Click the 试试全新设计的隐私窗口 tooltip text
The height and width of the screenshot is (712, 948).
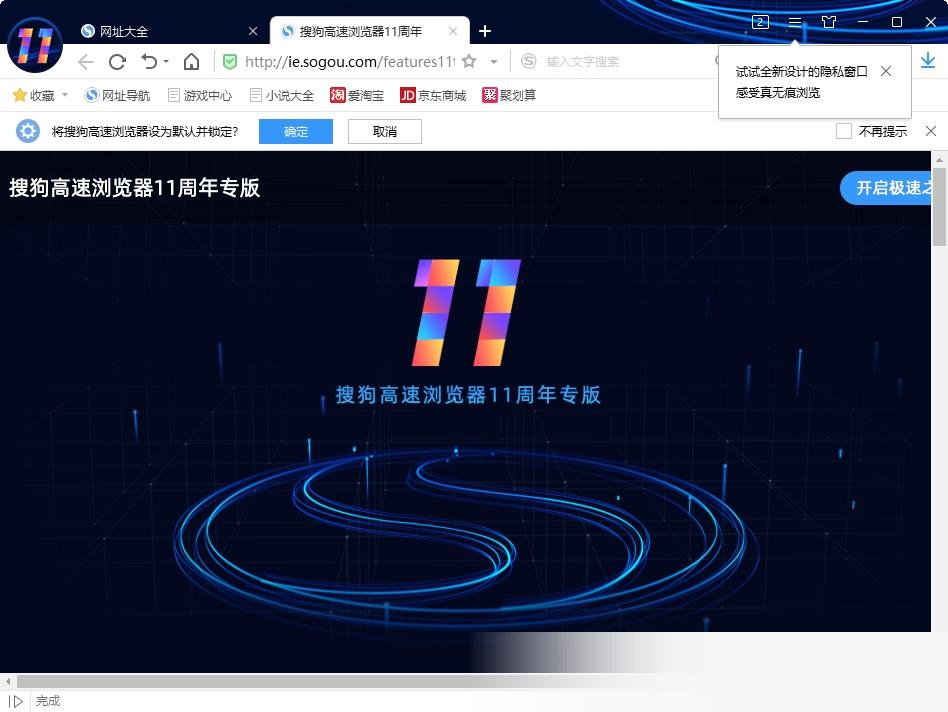point(801,72)
